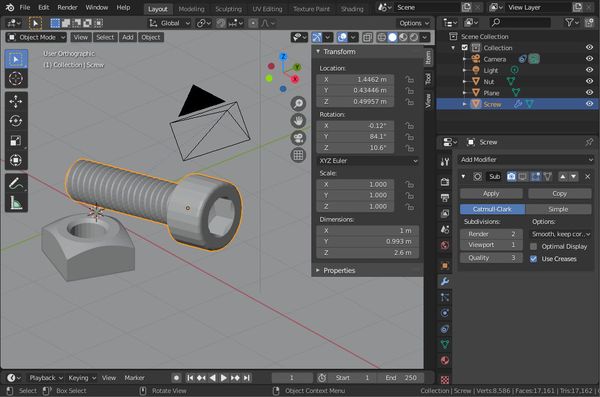Open the Render menu

pyautogui.click(x=67, y=7)
